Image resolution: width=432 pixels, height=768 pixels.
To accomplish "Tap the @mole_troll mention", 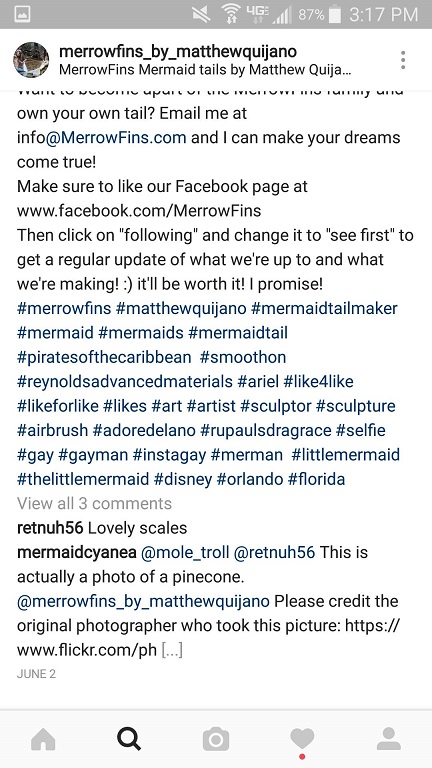I will 185,552.
